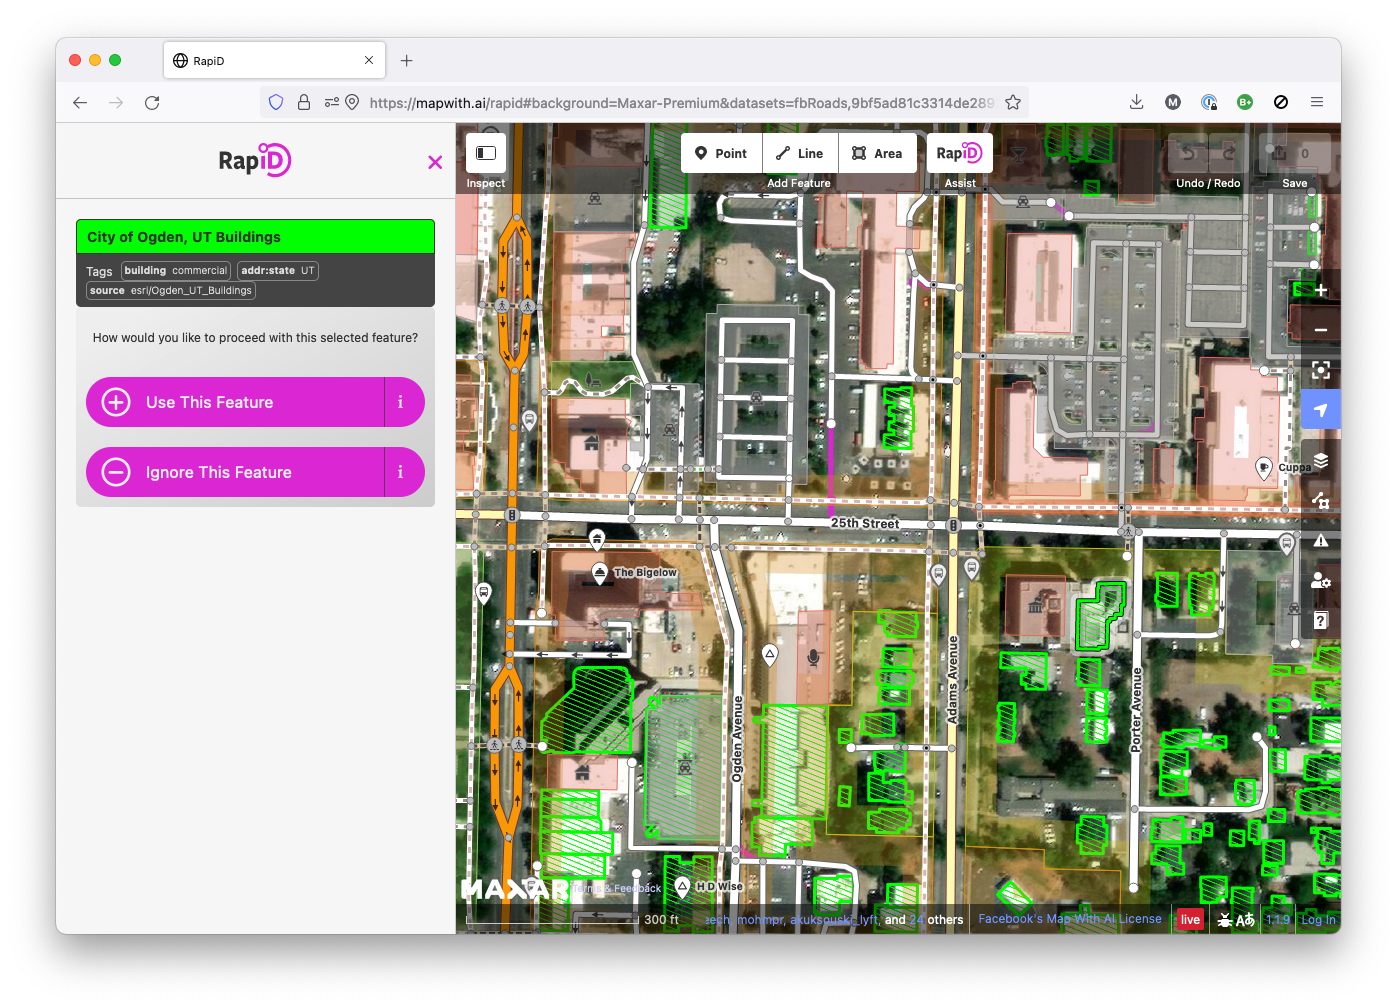Click the Redo arrow
Screen dimensions: 1397x1008
[1228, 153]
